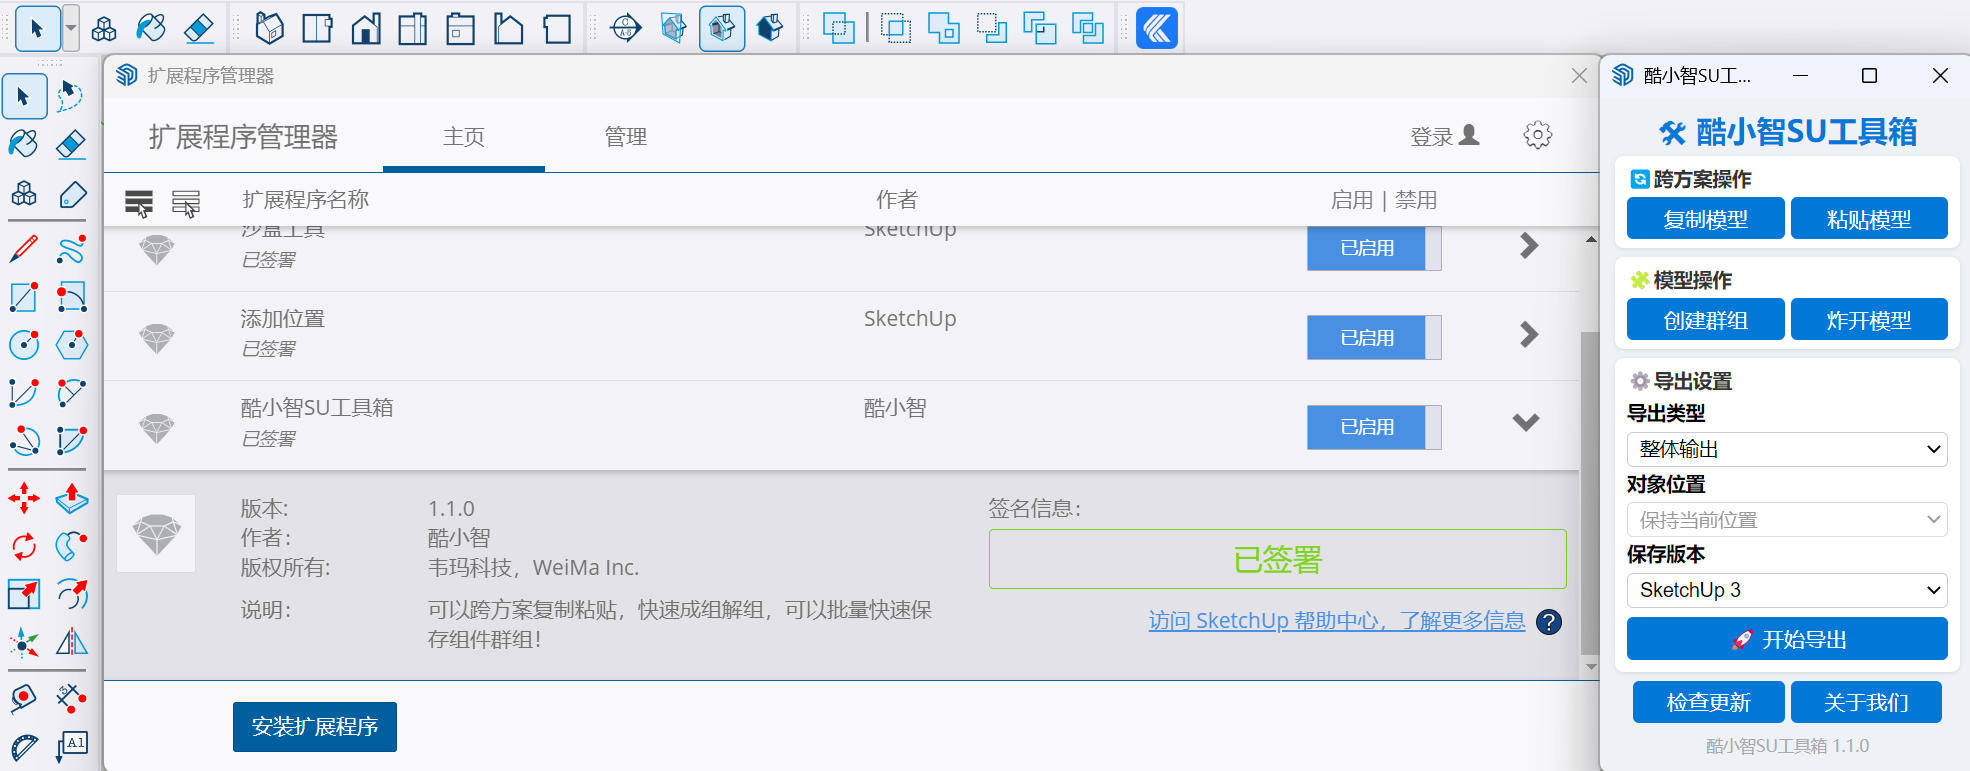Open the 导出类型 dropdown showing 整体输出

click(x=1787, y=449)
